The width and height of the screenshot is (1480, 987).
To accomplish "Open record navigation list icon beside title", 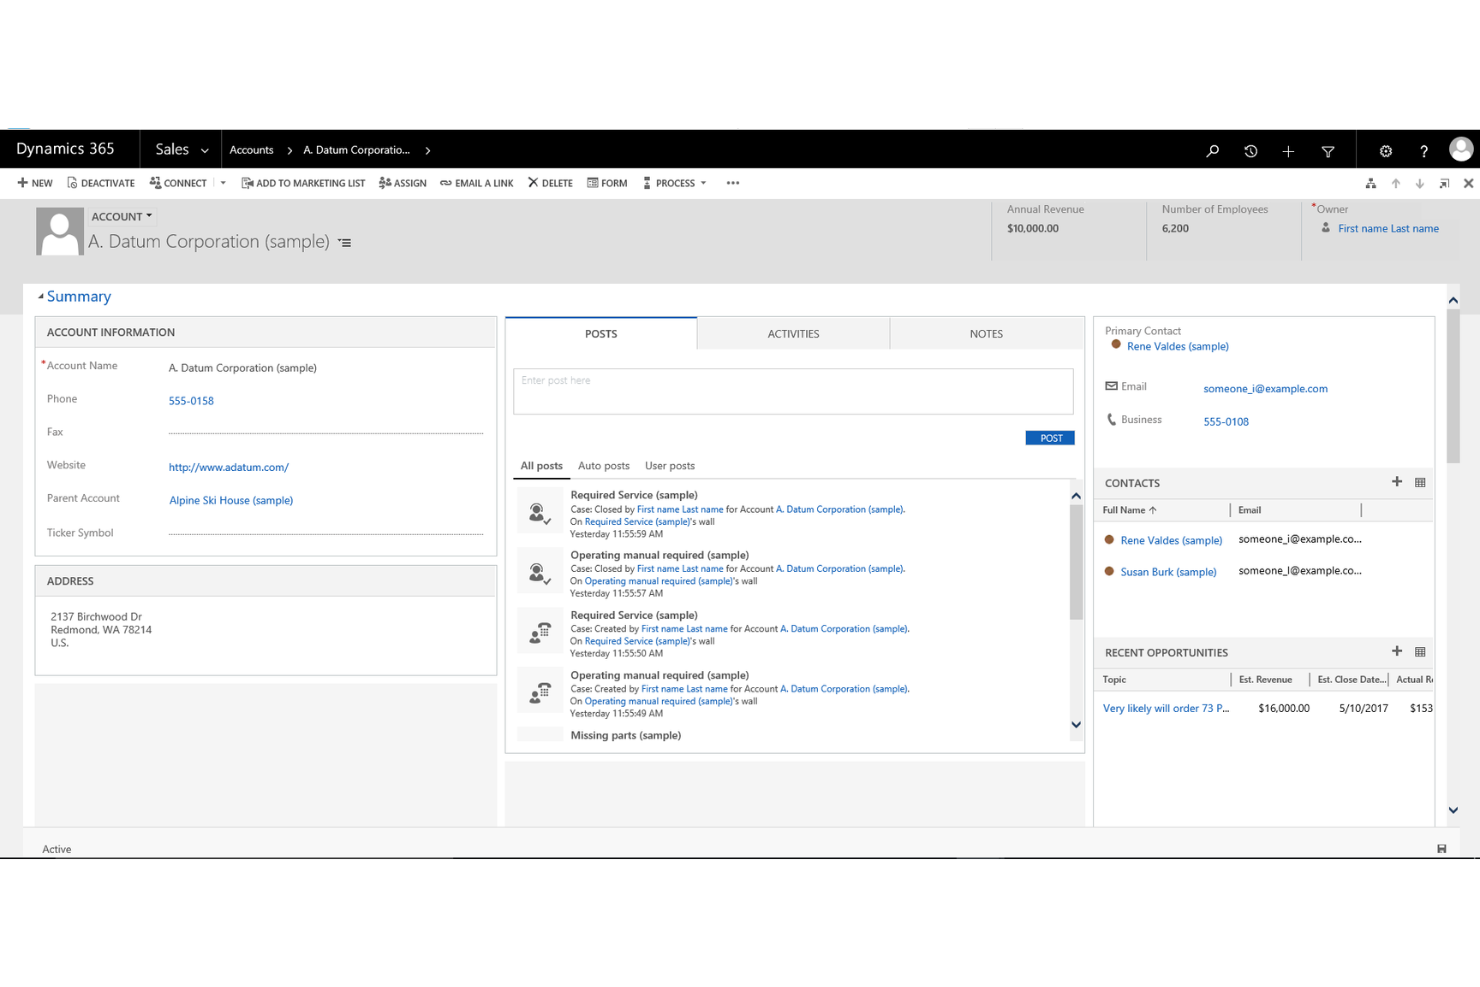I will [x=345, y=243].
